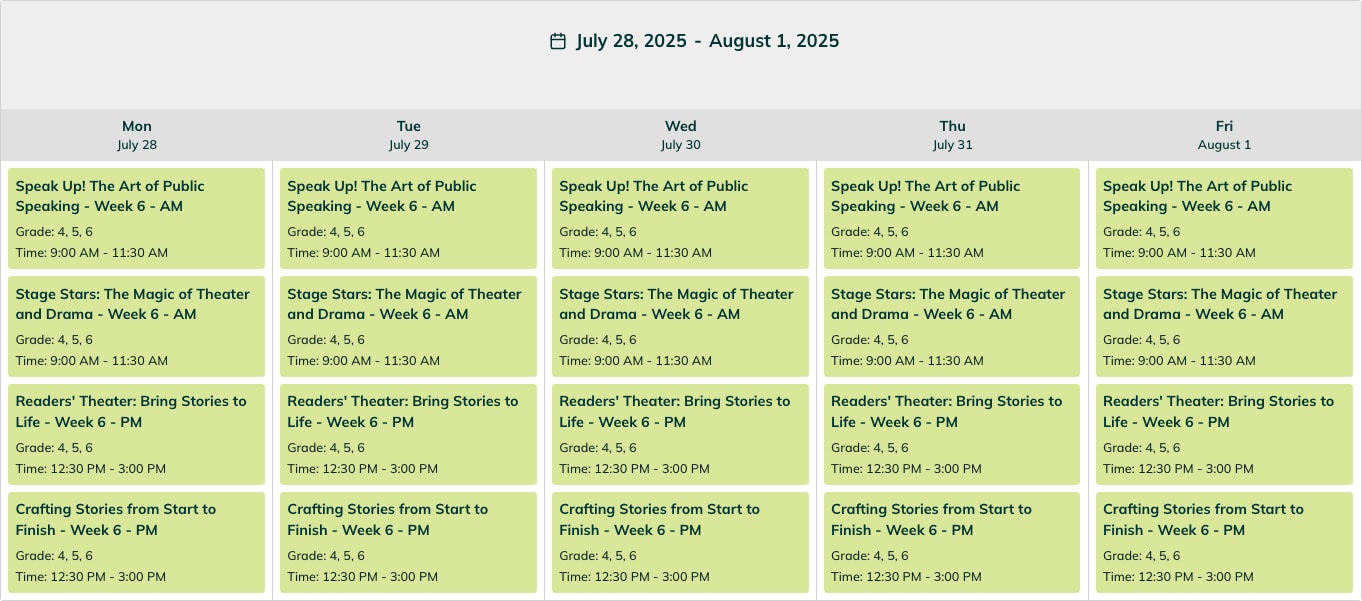Open Monday's Speak Up! Public Speaking class
1362x601 pixels.
136,218
